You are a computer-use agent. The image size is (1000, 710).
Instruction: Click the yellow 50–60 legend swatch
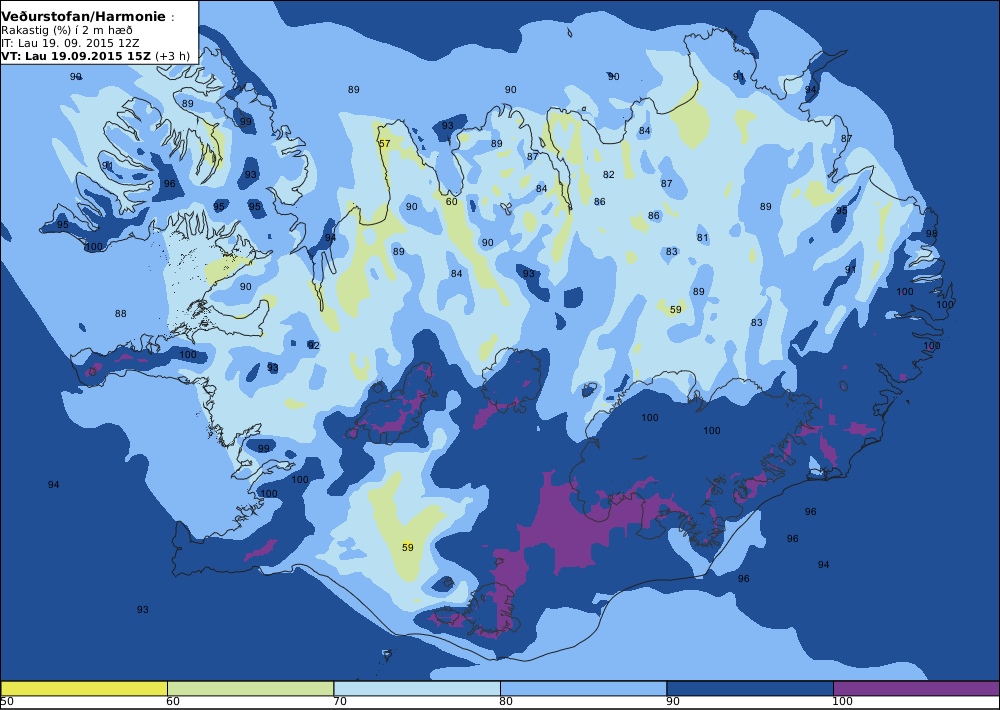click(x=84, y=688)
